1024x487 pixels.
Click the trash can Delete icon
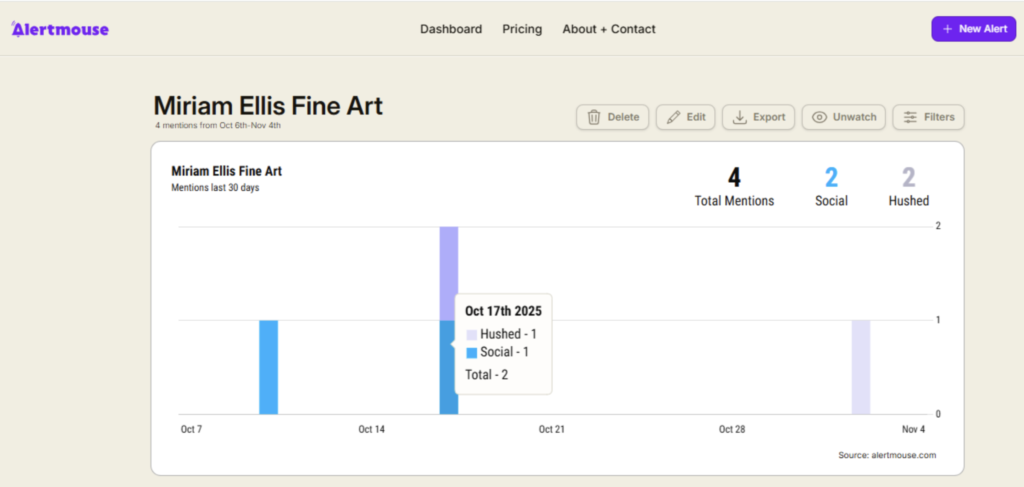pyautogui.click(x=594, y=117)
